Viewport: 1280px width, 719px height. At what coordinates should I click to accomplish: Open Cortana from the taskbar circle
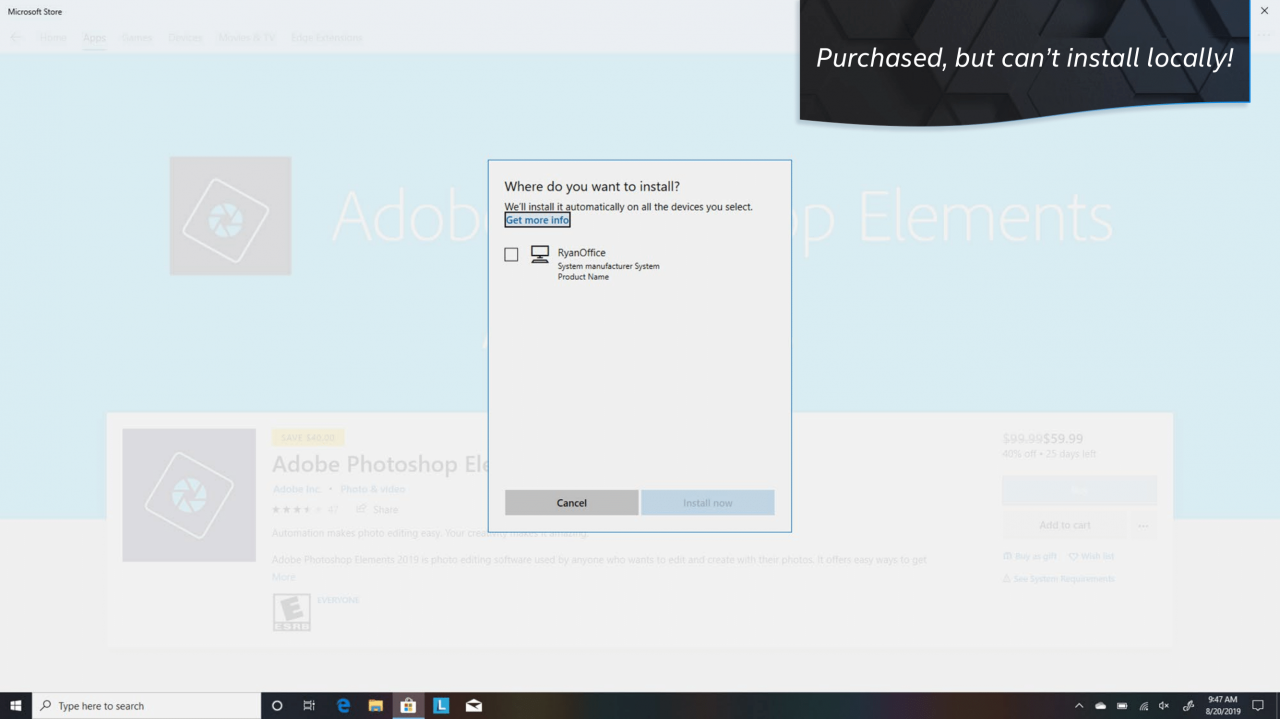[277, 705]
